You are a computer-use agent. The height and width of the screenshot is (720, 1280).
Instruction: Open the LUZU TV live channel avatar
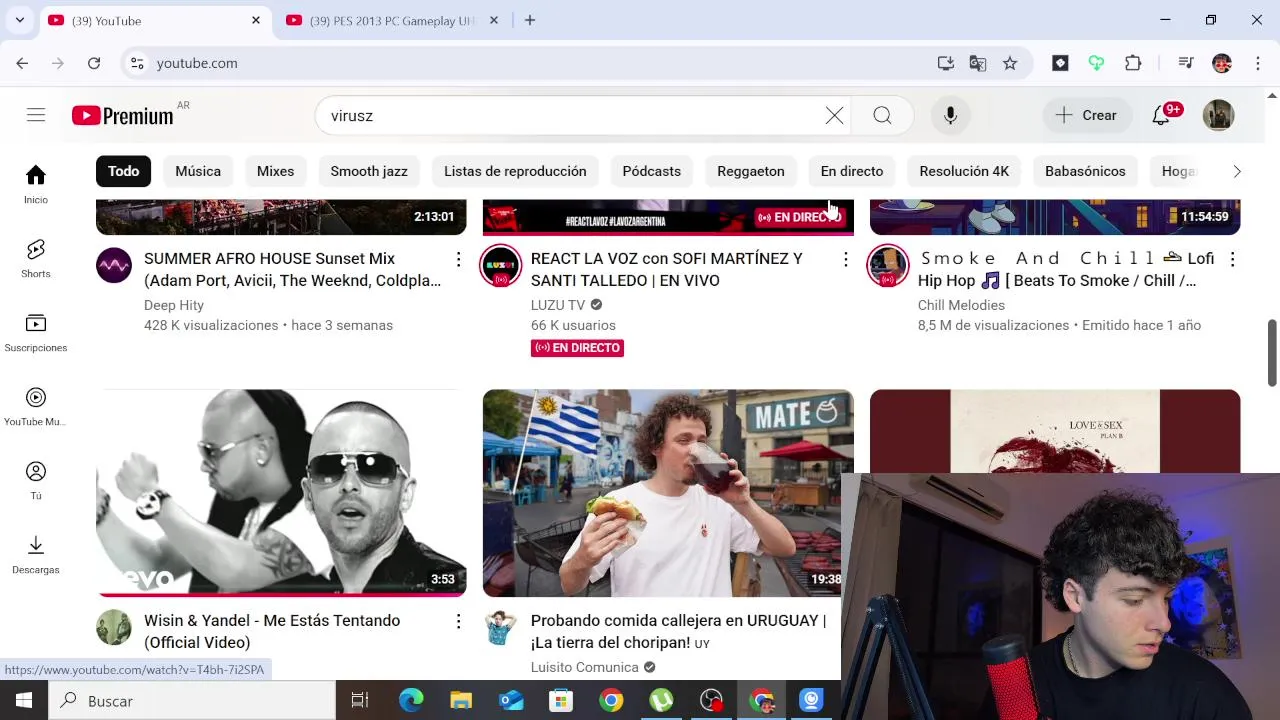click(501, 266)
